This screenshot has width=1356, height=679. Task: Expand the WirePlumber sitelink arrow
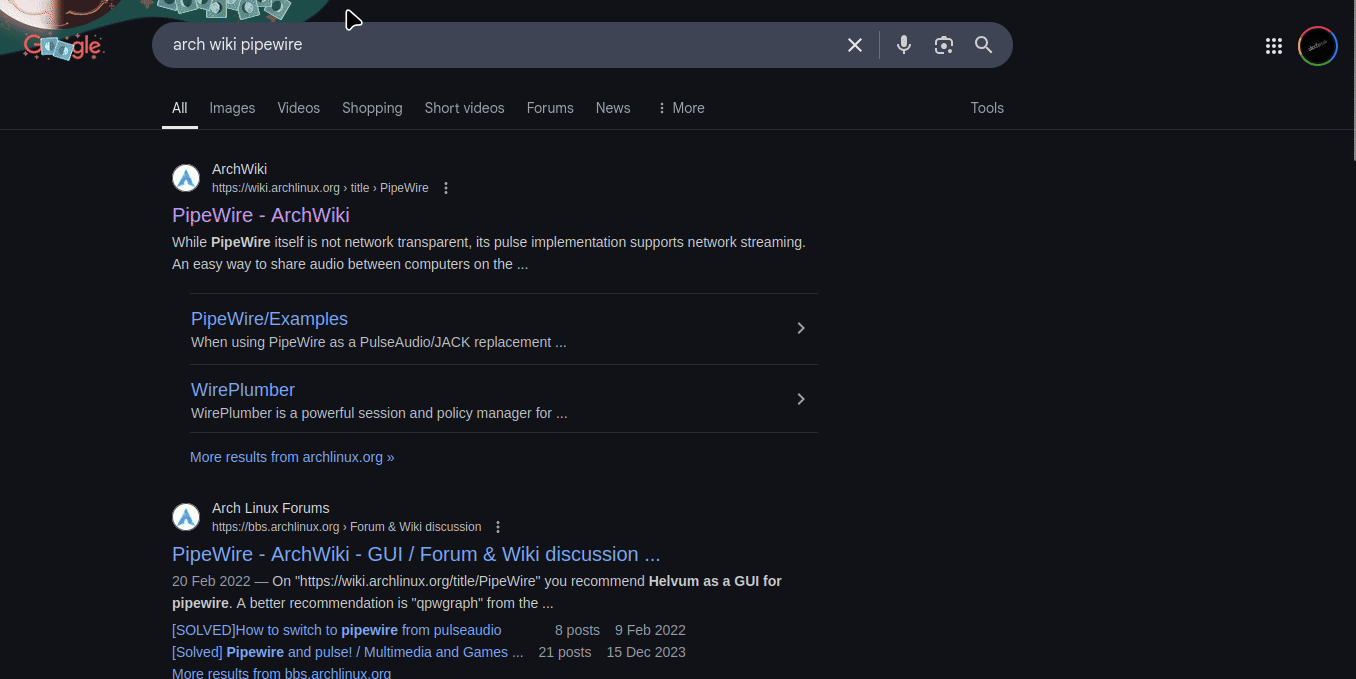[801, 399]
